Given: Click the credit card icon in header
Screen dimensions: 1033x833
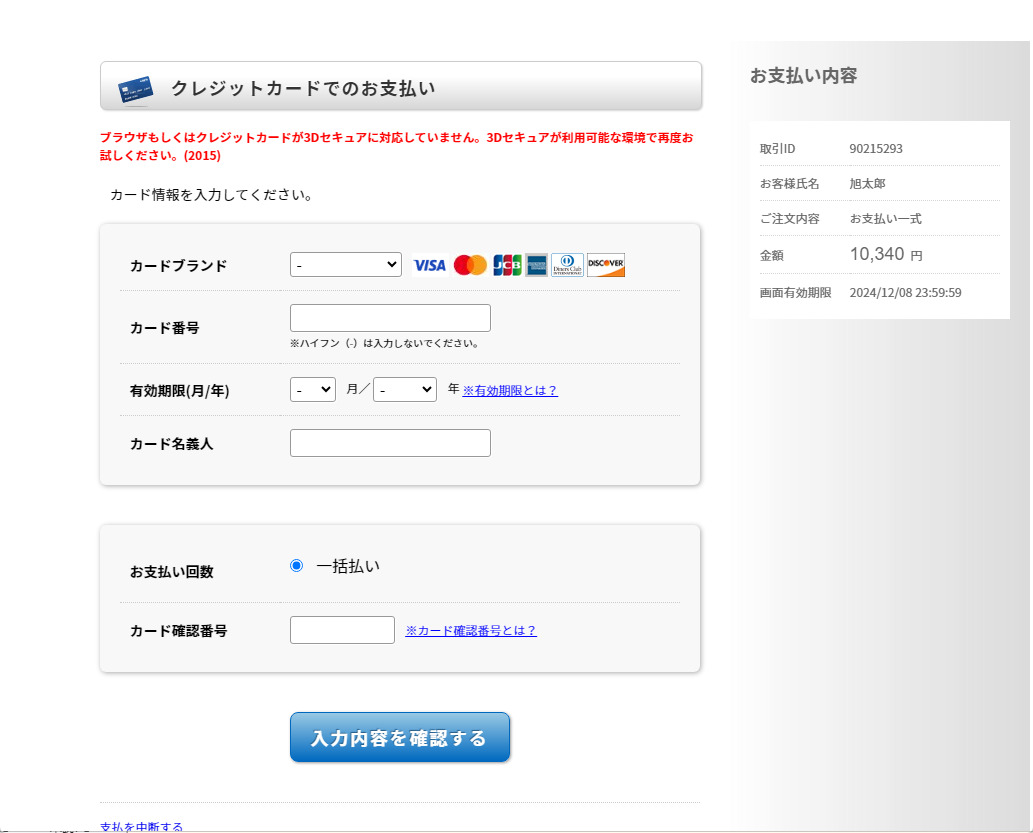Looking at the screenshot, I should coord(135,88).
